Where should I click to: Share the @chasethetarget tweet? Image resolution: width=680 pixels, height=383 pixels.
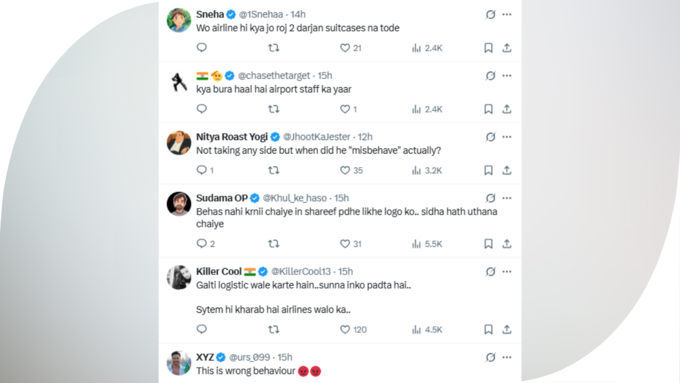click(x=507, y=109)
